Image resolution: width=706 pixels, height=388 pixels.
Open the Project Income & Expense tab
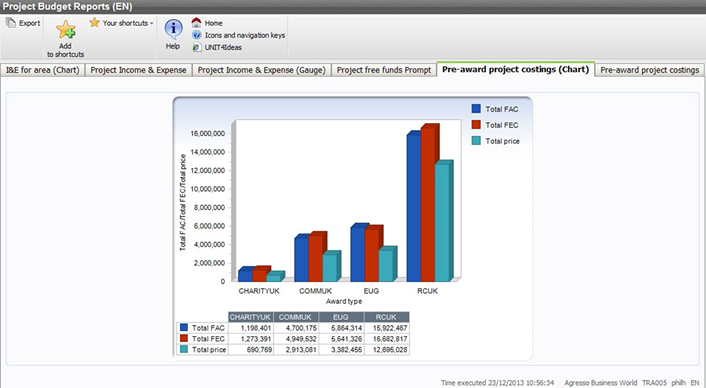[x=138, y=70]
